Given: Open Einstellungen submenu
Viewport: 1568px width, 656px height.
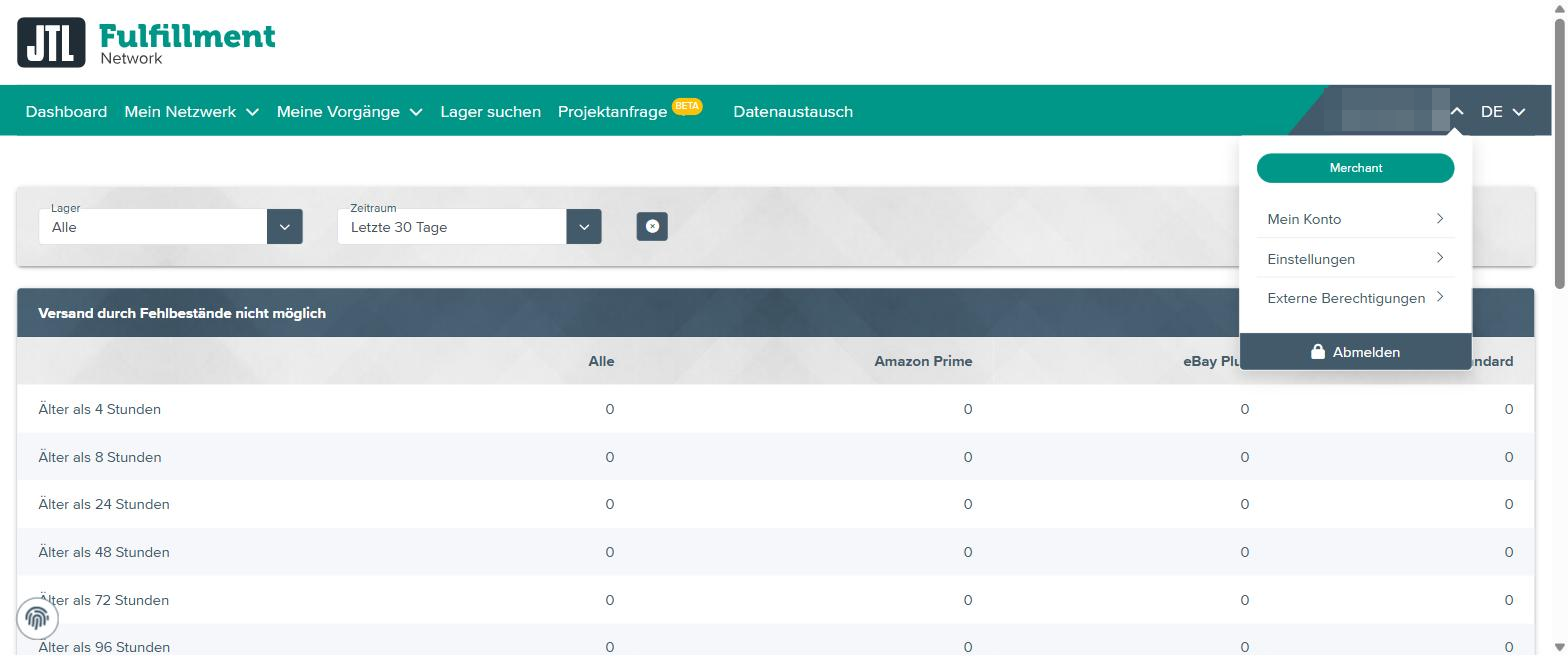Looking at the screenshot, I should 1355,259.
